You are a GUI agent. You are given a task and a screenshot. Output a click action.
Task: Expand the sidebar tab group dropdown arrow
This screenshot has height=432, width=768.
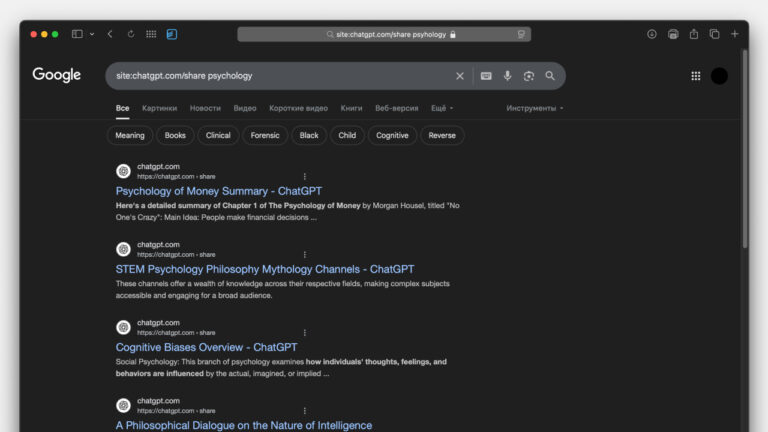click(92, 34)
